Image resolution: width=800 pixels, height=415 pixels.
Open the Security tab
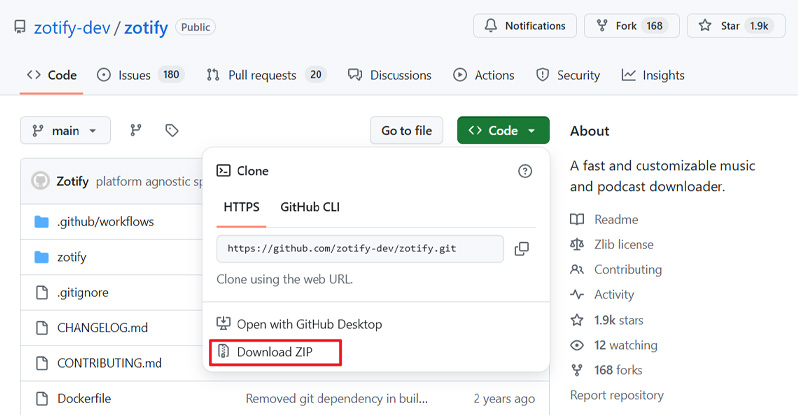[x=568, y=75]
